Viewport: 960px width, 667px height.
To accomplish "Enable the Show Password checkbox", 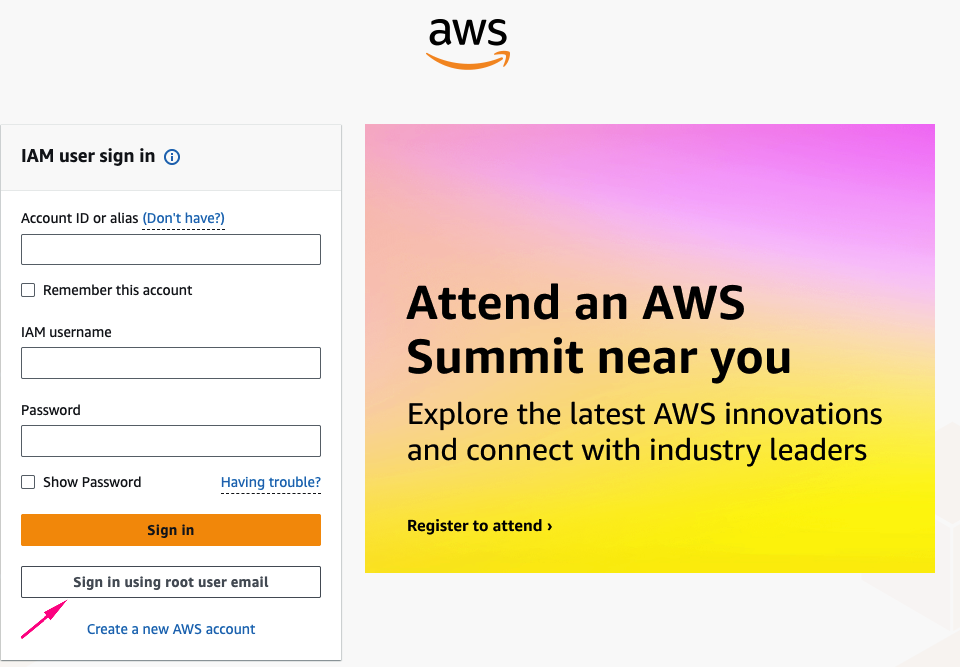I will tap(28, 482).
